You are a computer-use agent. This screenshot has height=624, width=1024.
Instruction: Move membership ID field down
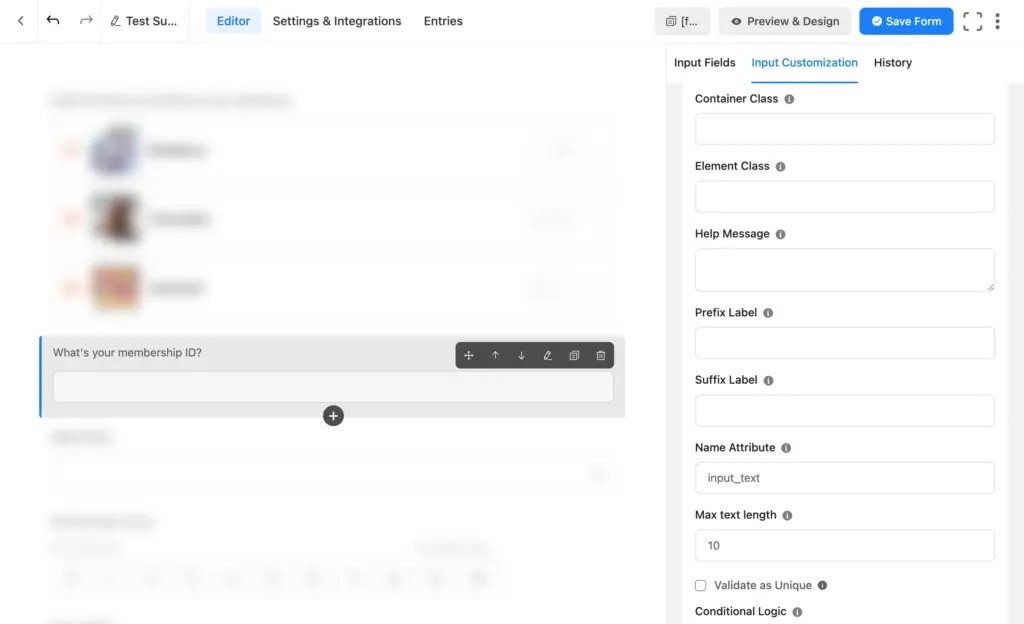[x=521, y=356]
